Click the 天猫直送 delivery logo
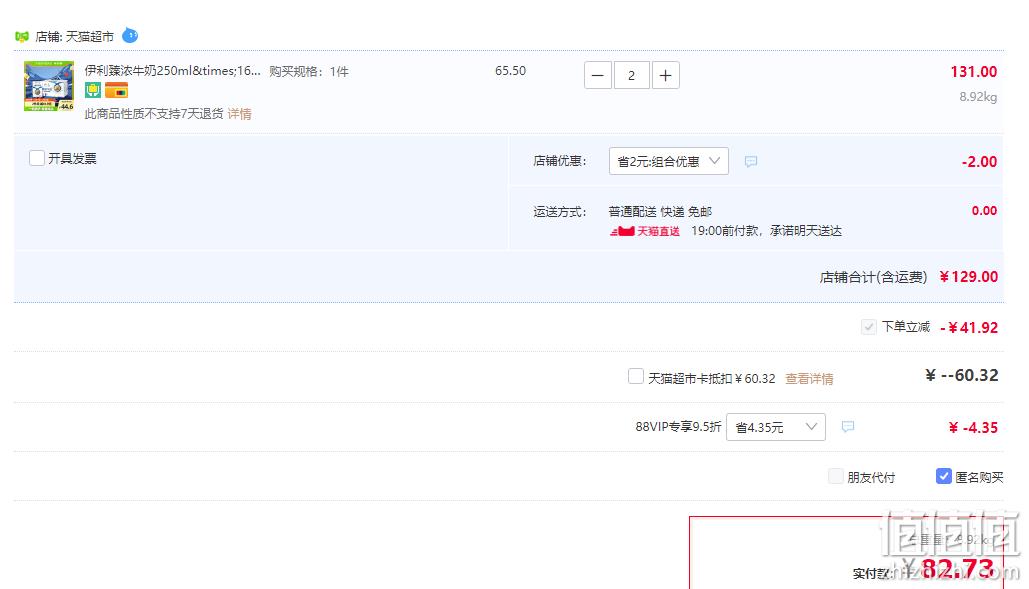The width and height of the screenshot is (1029, 589). pos(644,231)
